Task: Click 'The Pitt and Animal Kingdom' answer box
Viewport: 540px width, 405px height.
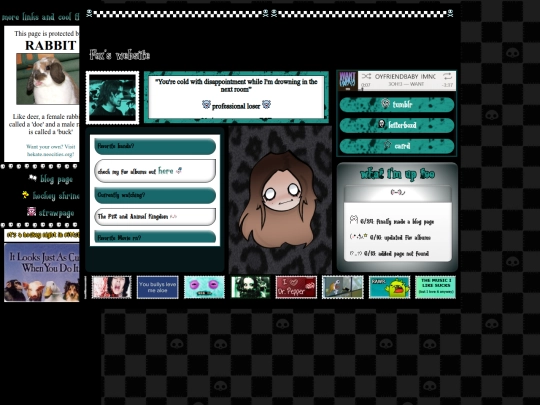Action: (155, 217)
